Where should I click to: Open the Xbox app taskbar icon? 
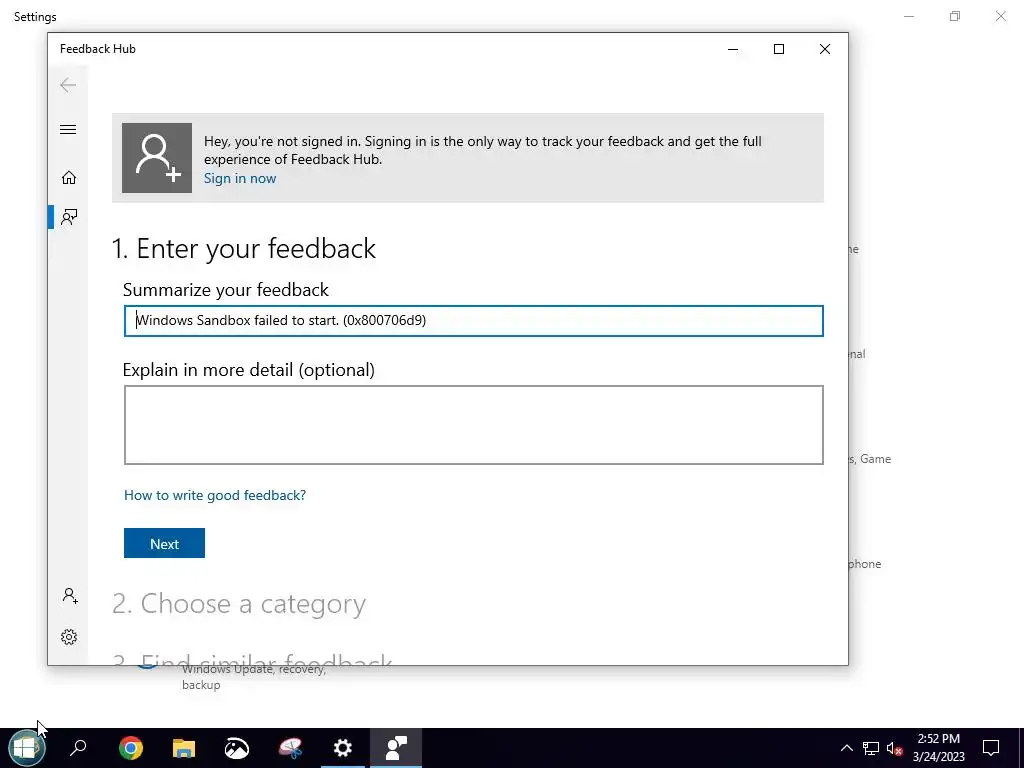tap(236, 748)
